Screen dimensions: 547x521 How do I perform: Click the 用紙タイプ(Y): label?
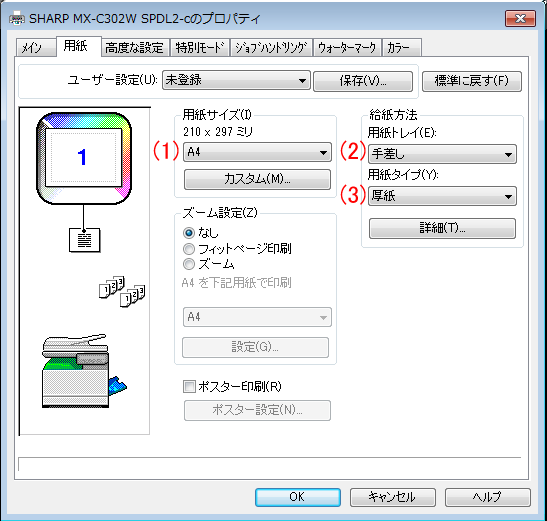pyautogui.click(x=403, y=174)
